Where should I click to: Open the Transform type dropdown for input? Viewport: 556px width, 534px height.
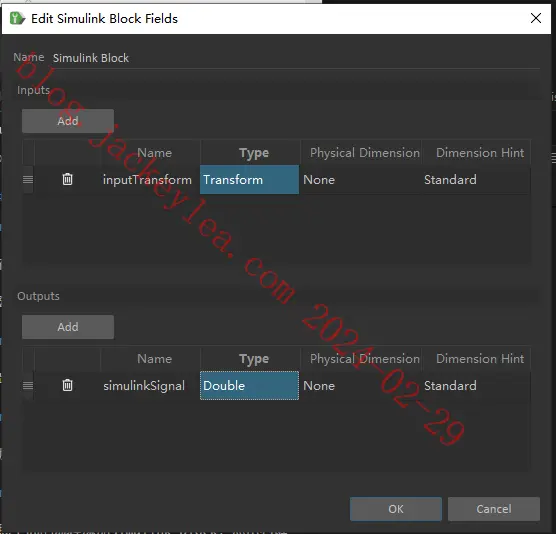(249, 179)
